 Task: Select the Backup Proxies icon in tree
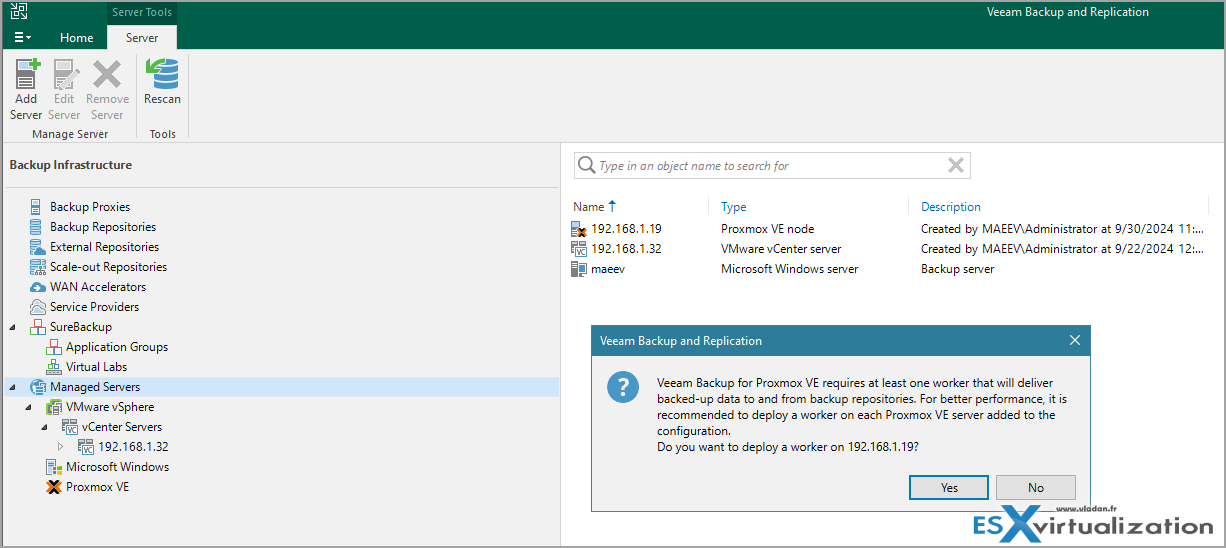pos(37,207)
